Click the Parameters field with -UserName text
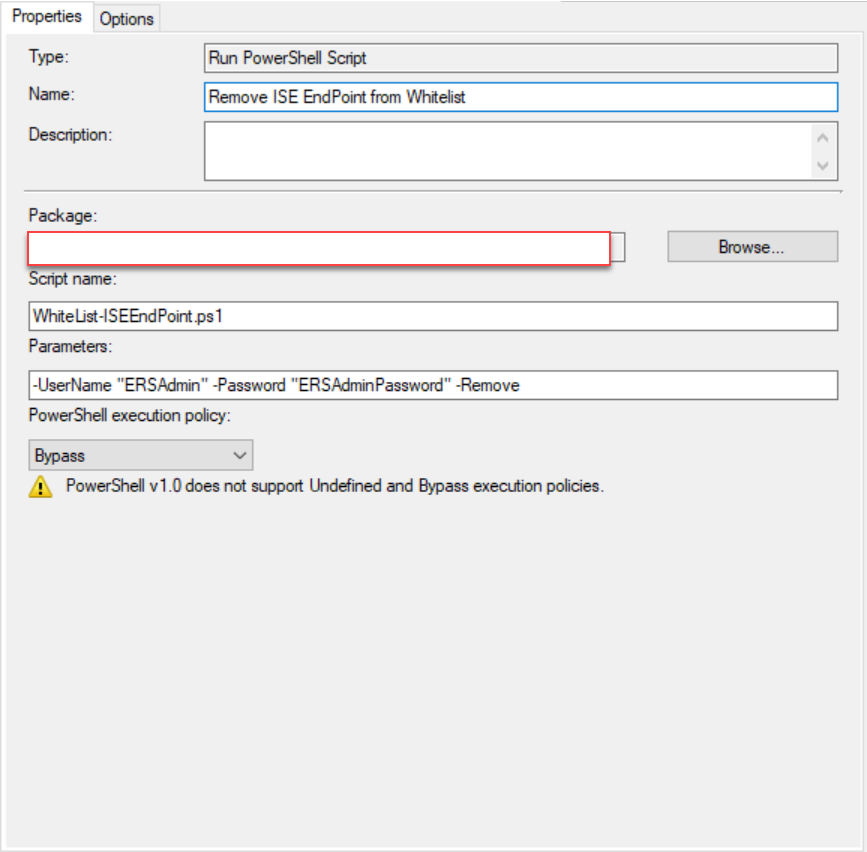The width and height of the screenshot is (867, 852). pos(433,385)
